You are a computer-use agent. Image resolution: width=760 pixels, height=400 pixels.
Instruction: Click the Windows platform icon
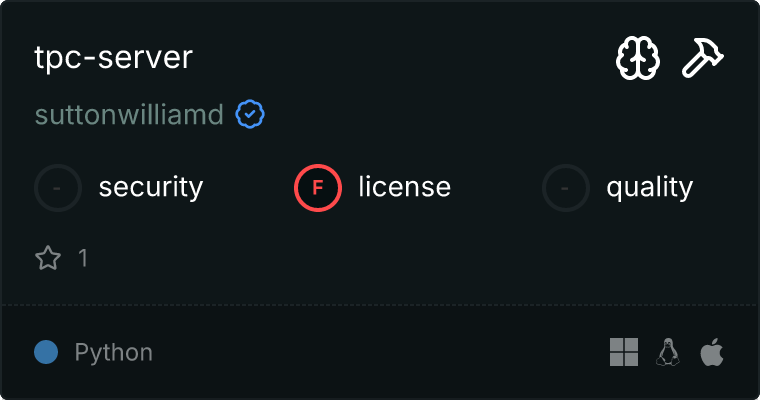point(624,352)
